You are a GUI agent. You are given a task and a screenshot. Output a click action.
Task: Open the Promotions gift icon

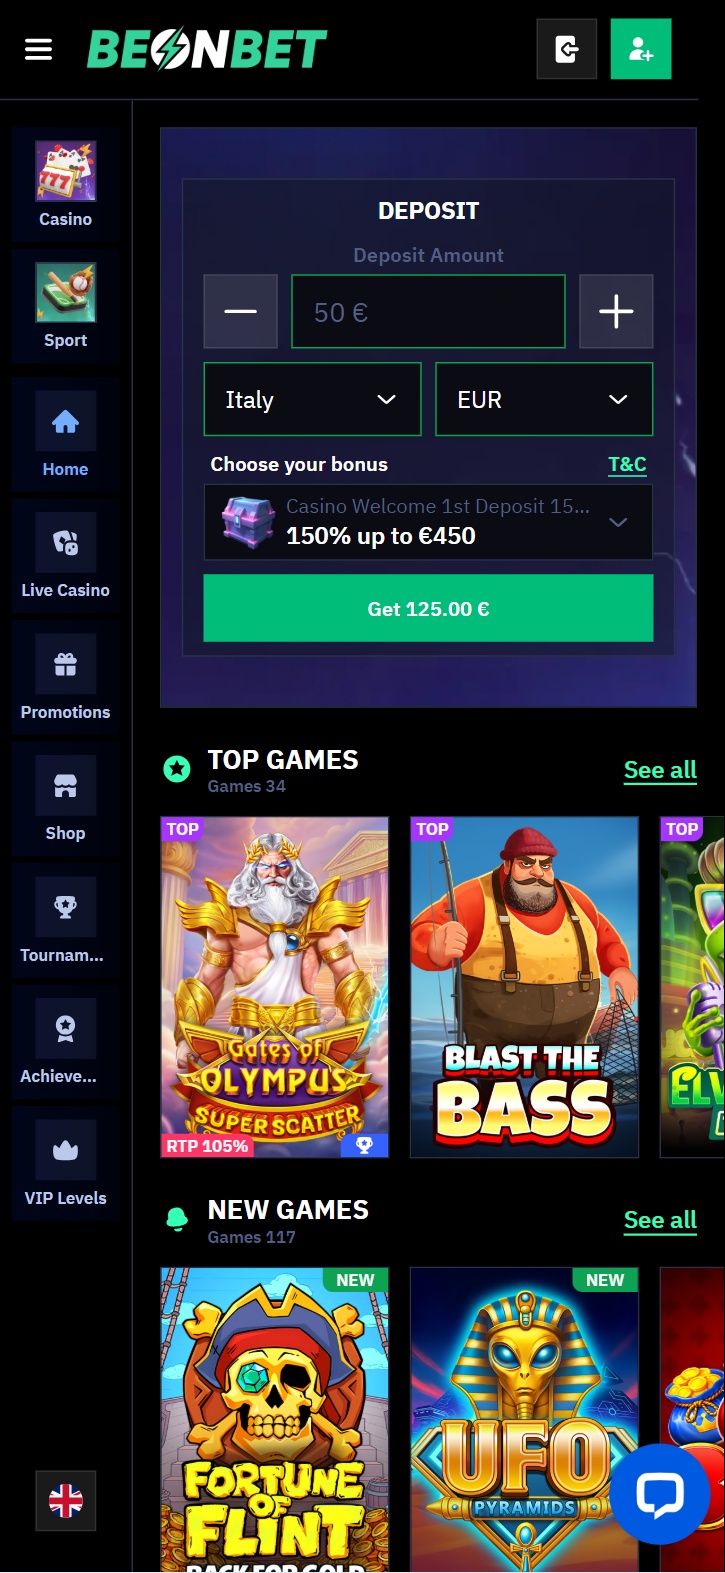[66, 665]
